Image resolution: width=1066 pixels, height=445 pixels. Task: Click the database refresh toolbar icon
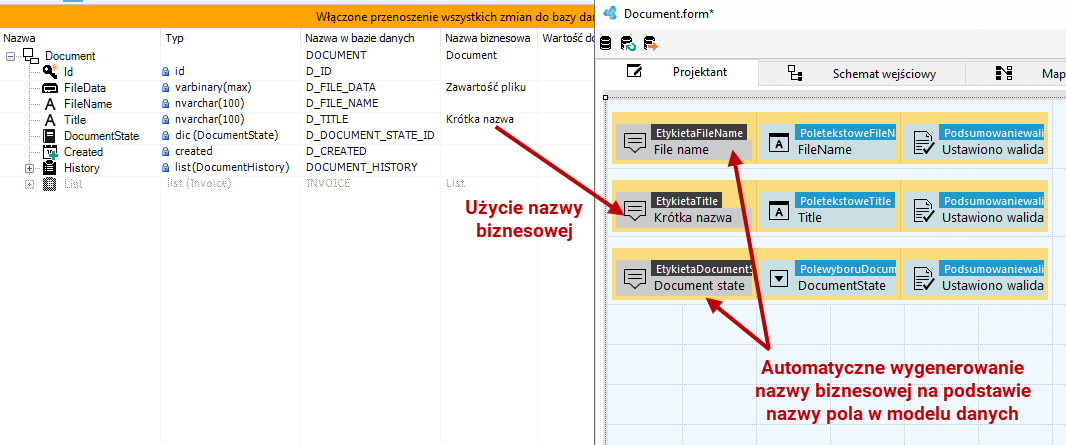pos(628,44)
